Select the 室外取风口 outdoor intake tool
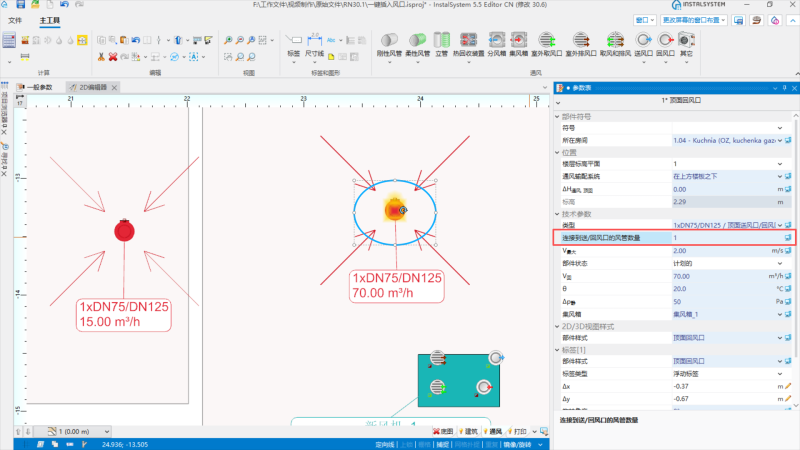800x450 pixels. coord(546,44)
